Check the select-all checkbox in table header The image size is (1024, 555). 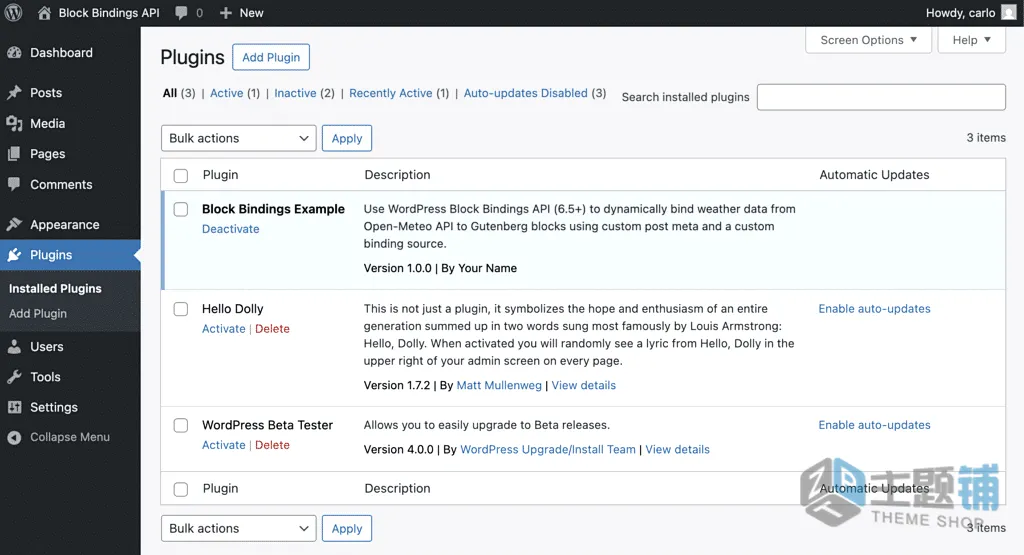(181, 176)
